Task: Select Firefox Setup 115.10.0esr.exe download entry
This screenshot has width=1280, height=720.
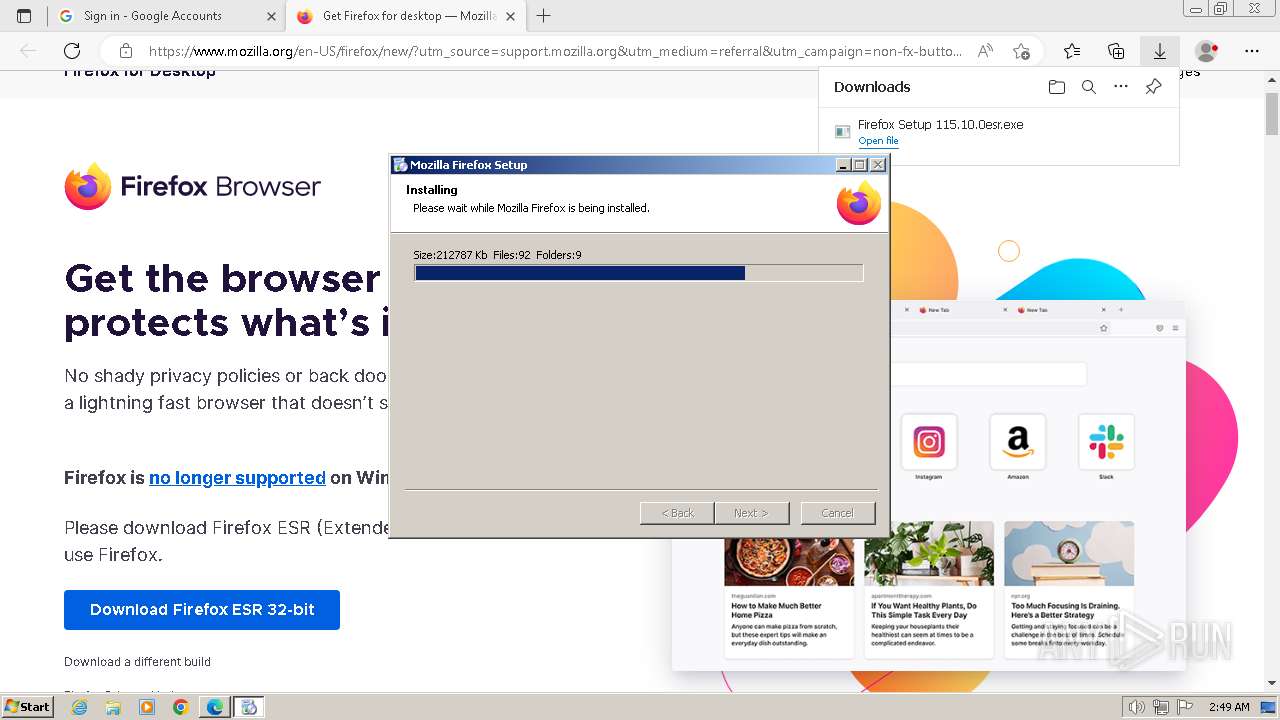Action: [998, 132]
